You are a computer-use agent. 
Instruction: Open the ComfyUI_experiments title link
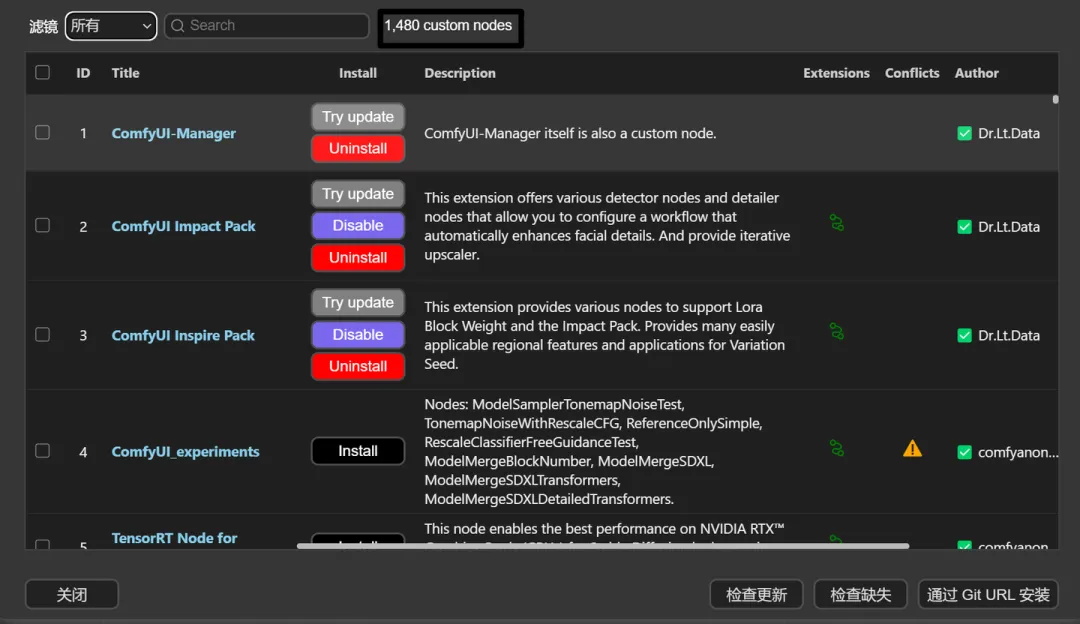185,452
